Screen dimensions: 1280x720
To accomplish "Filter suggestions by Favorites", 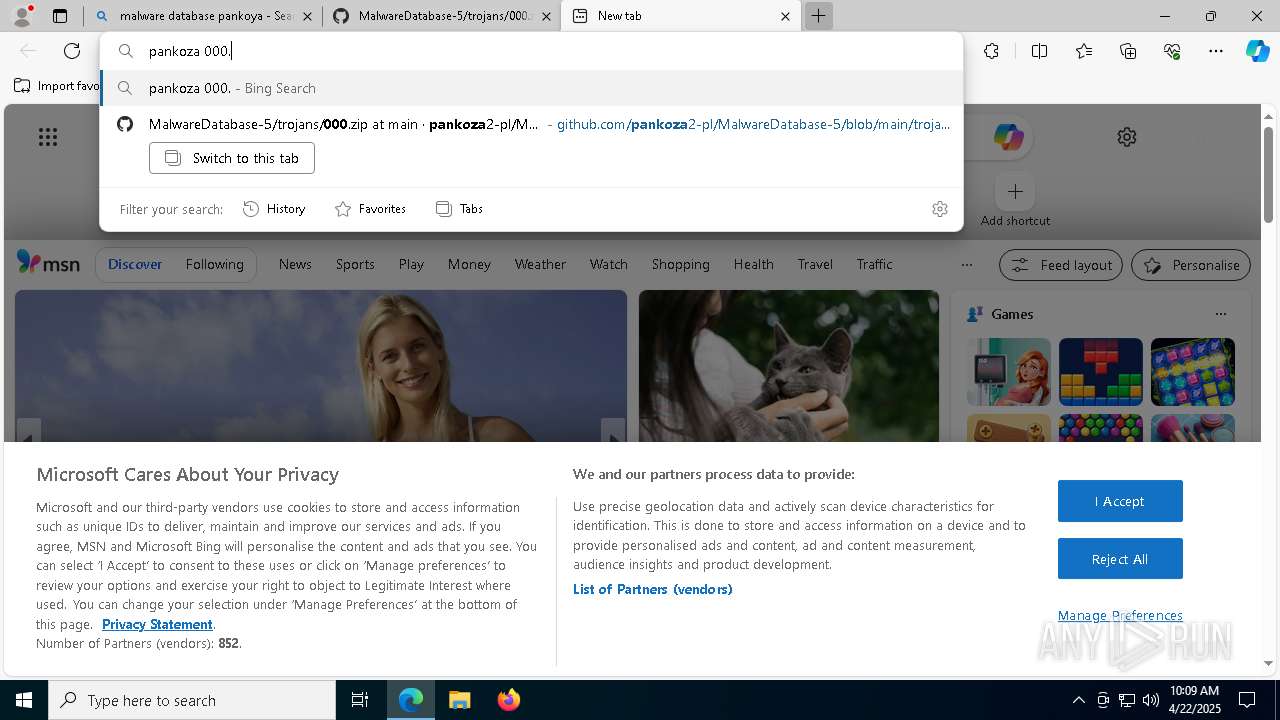I will [x=370, y=209].
